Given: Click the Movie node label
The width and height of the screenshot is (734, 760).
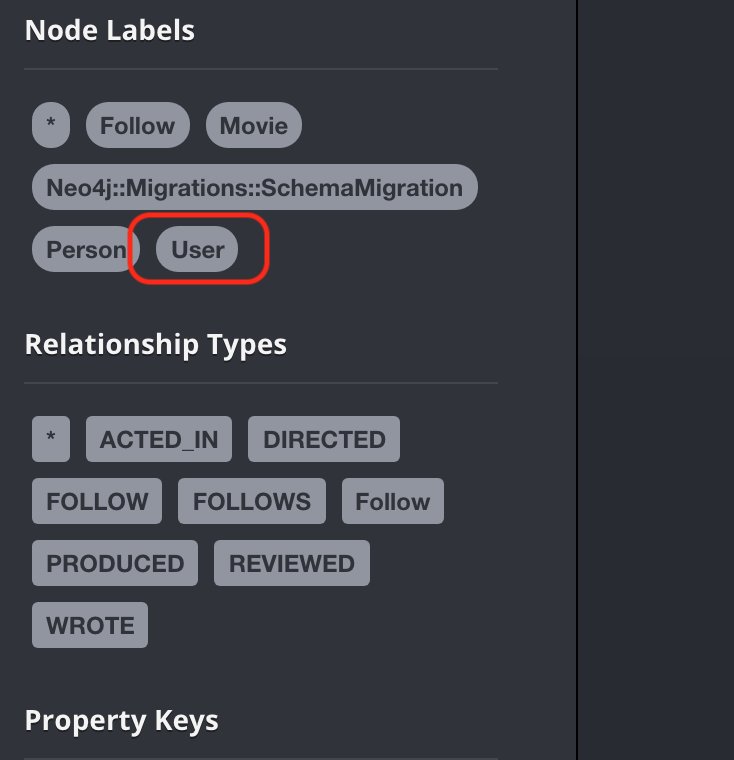Looking at the screenshot, I should [254, 125].
